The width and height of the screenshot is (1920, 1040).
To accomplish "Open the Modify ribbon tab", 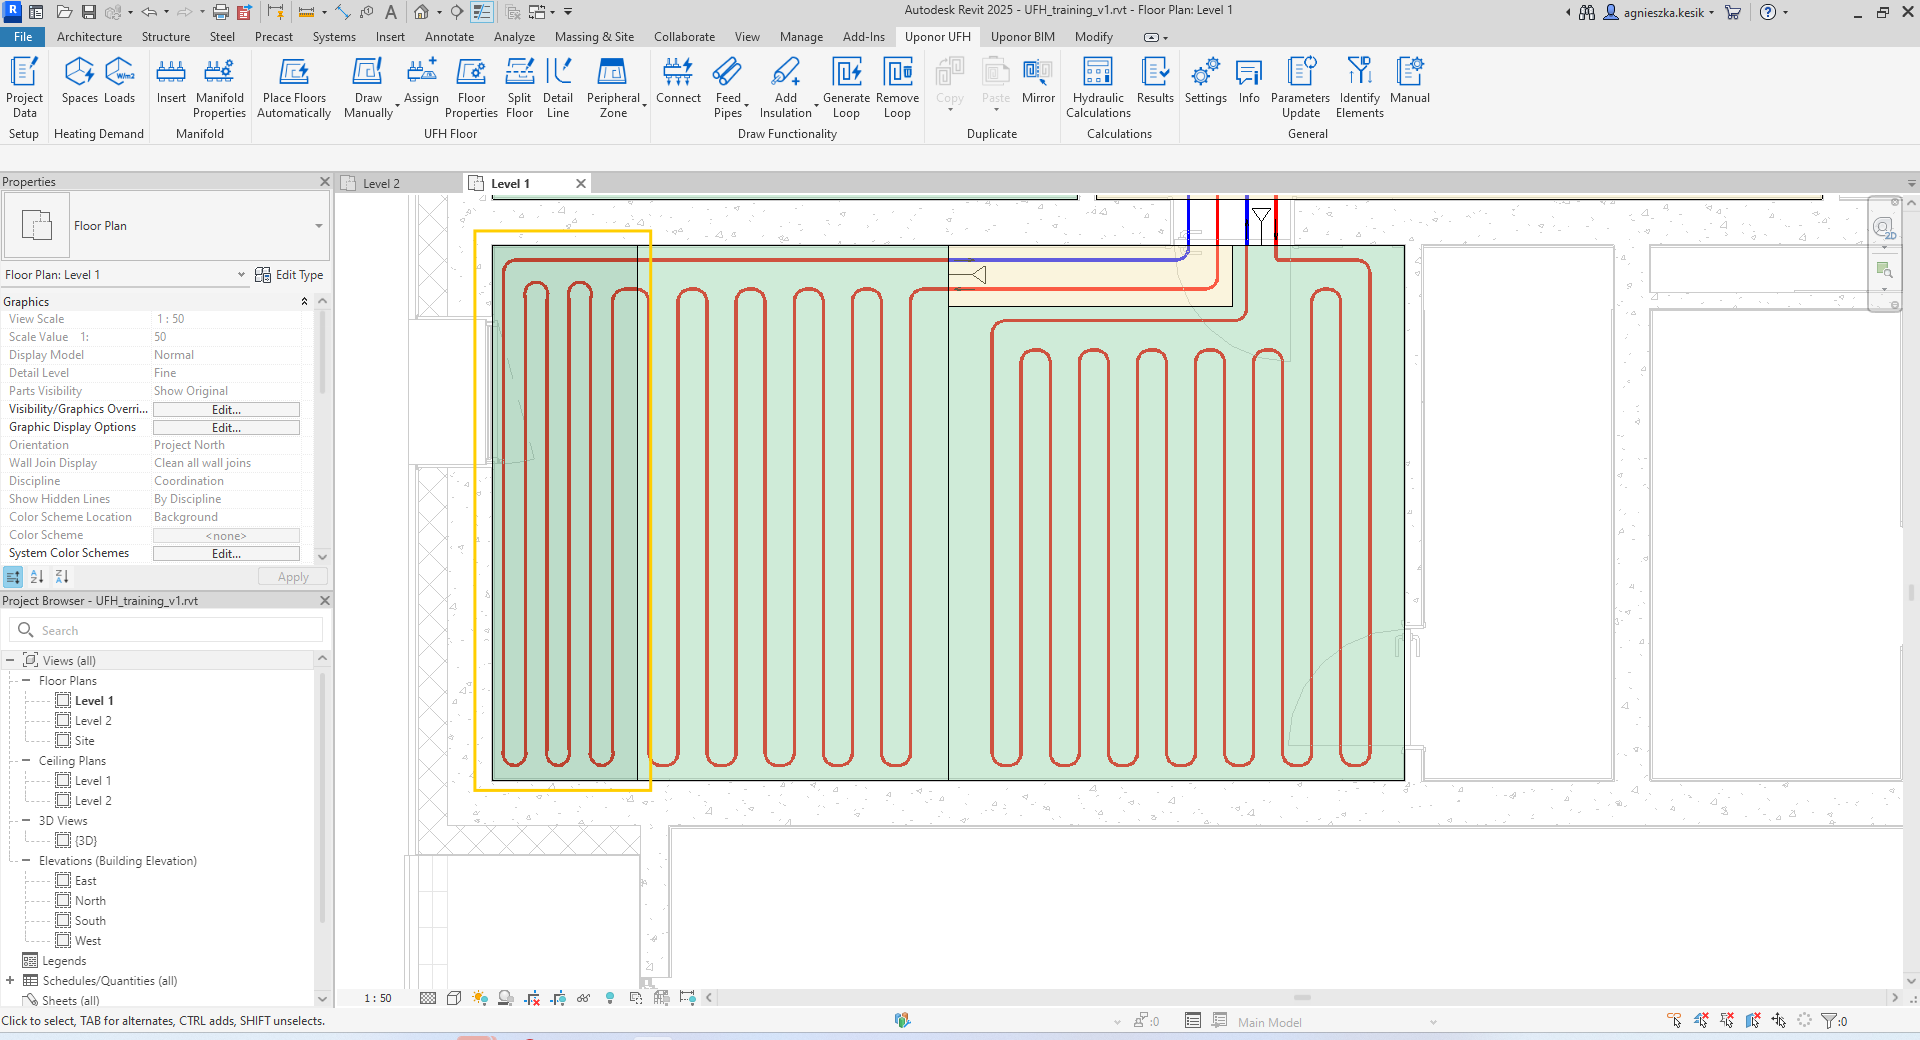I will pos(1093,37).
